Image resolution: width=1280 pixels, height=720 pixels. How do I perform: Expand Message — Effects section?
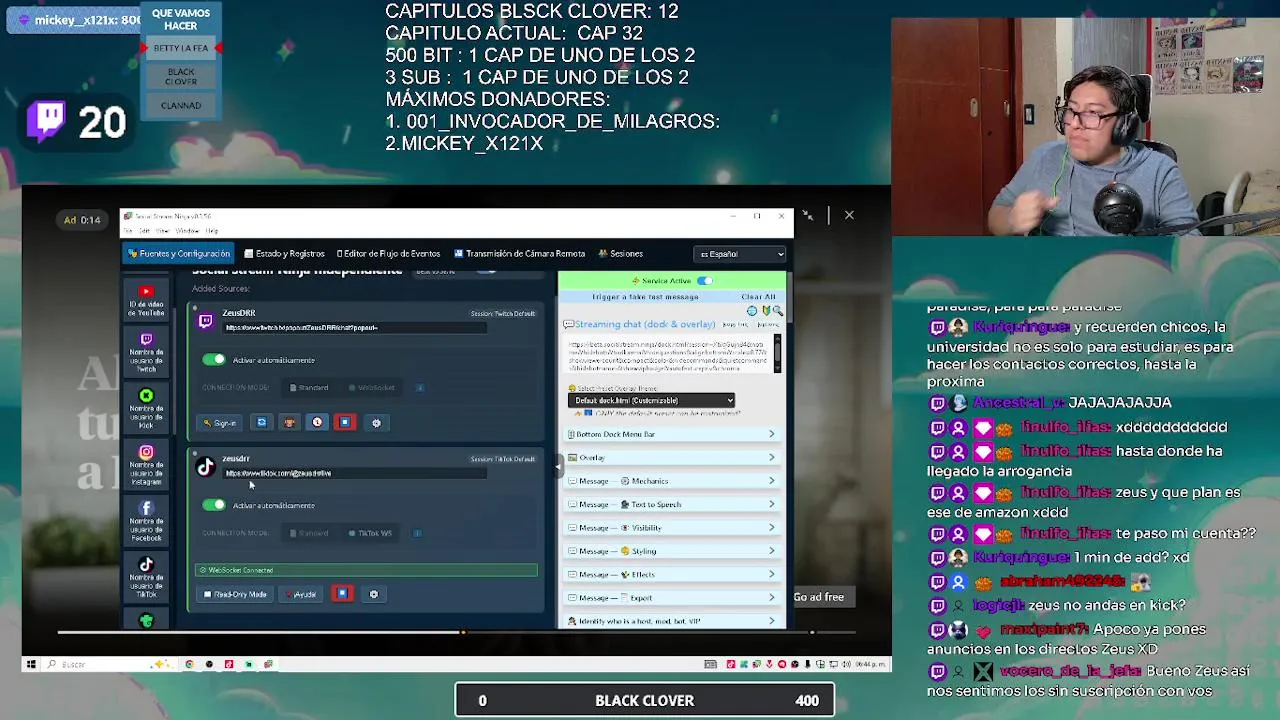672,574
